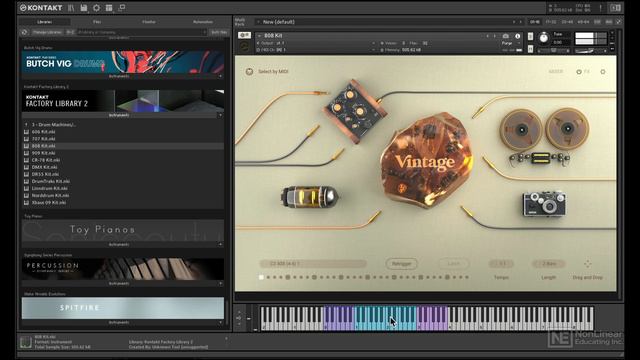Toggle the FX power button

[x=579, y=72]
